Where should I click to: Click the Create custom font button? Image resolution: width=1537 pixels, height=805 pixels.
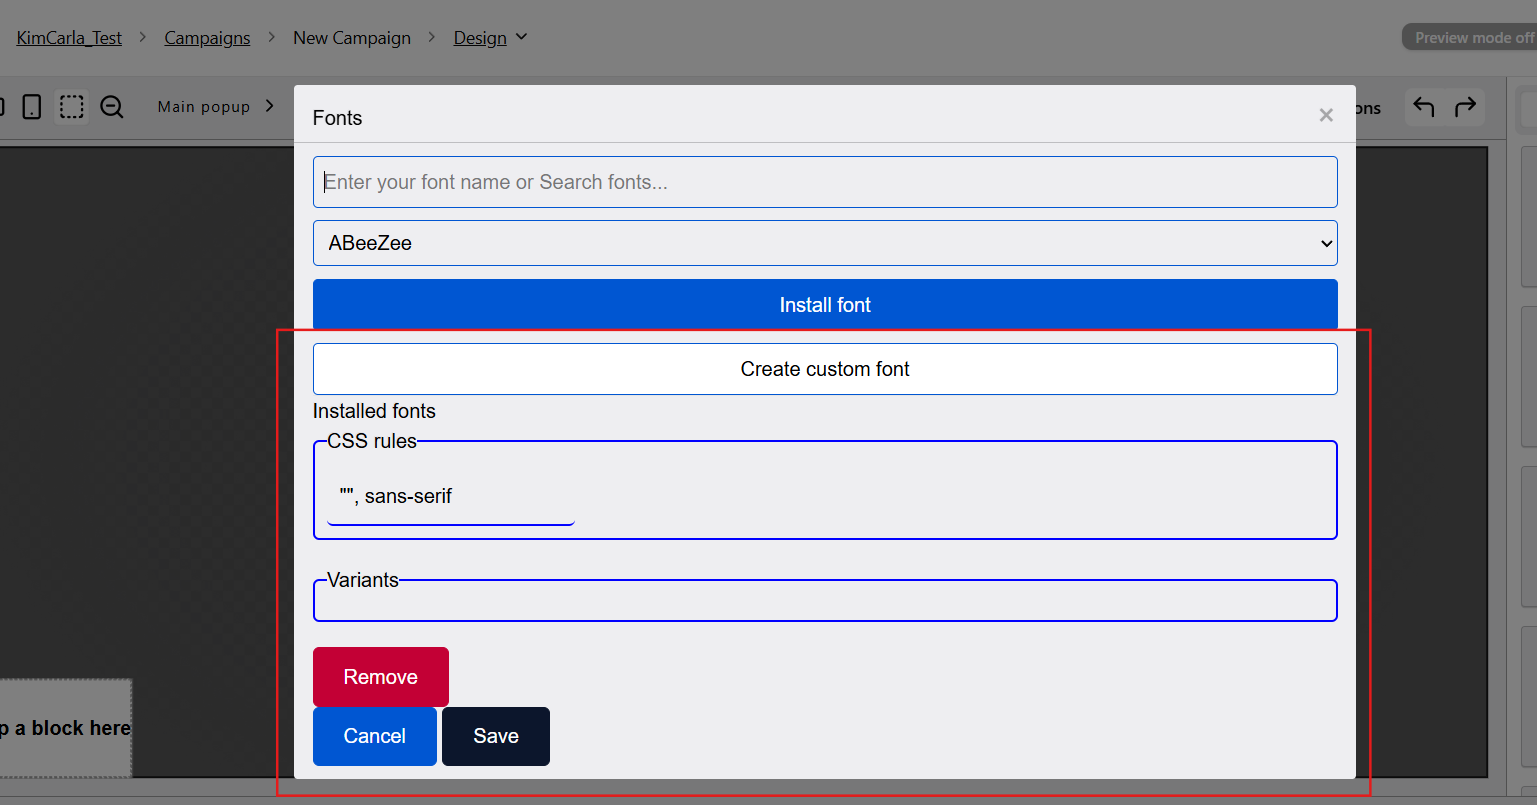(x=825, y=369)
